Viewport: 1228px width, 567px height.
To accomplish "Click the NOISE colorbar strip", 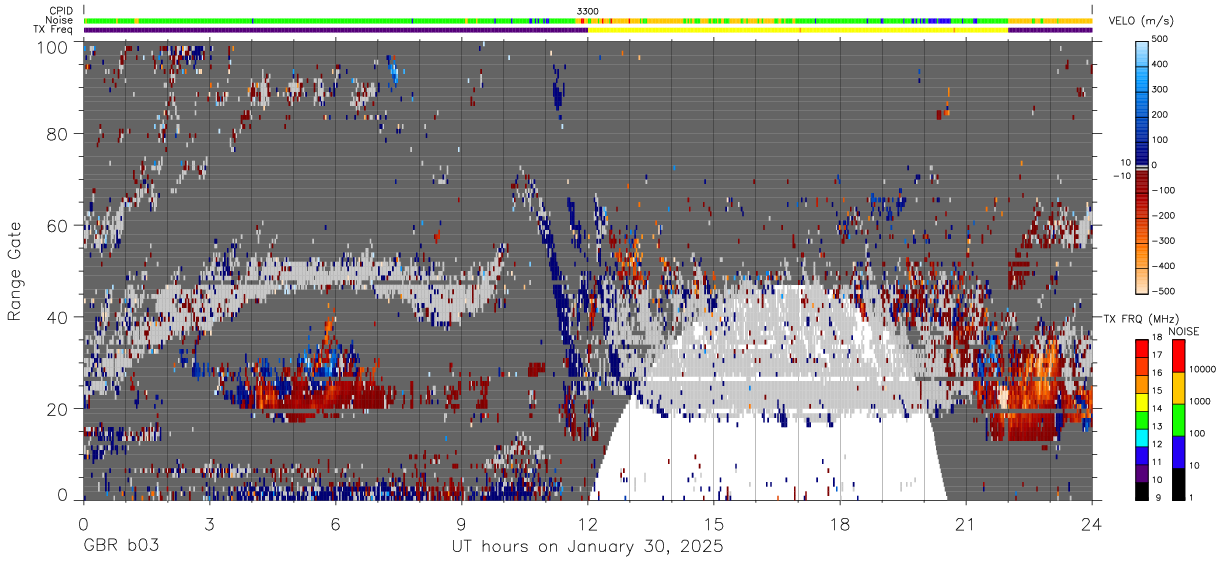I will coord(1178,419).
